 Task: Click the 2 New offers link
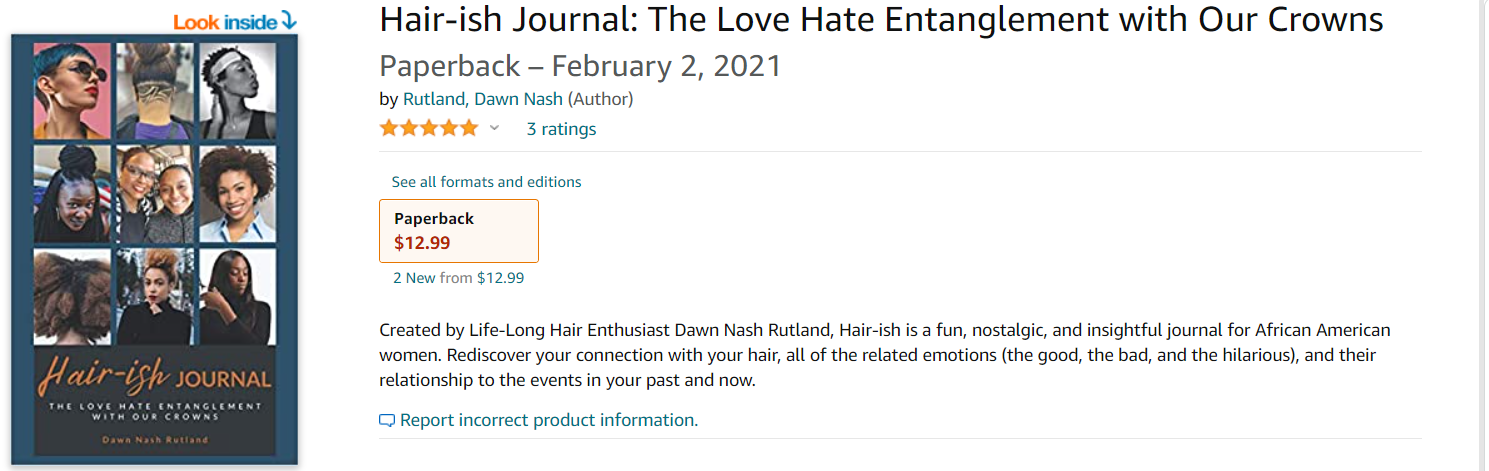coord(414,278)
